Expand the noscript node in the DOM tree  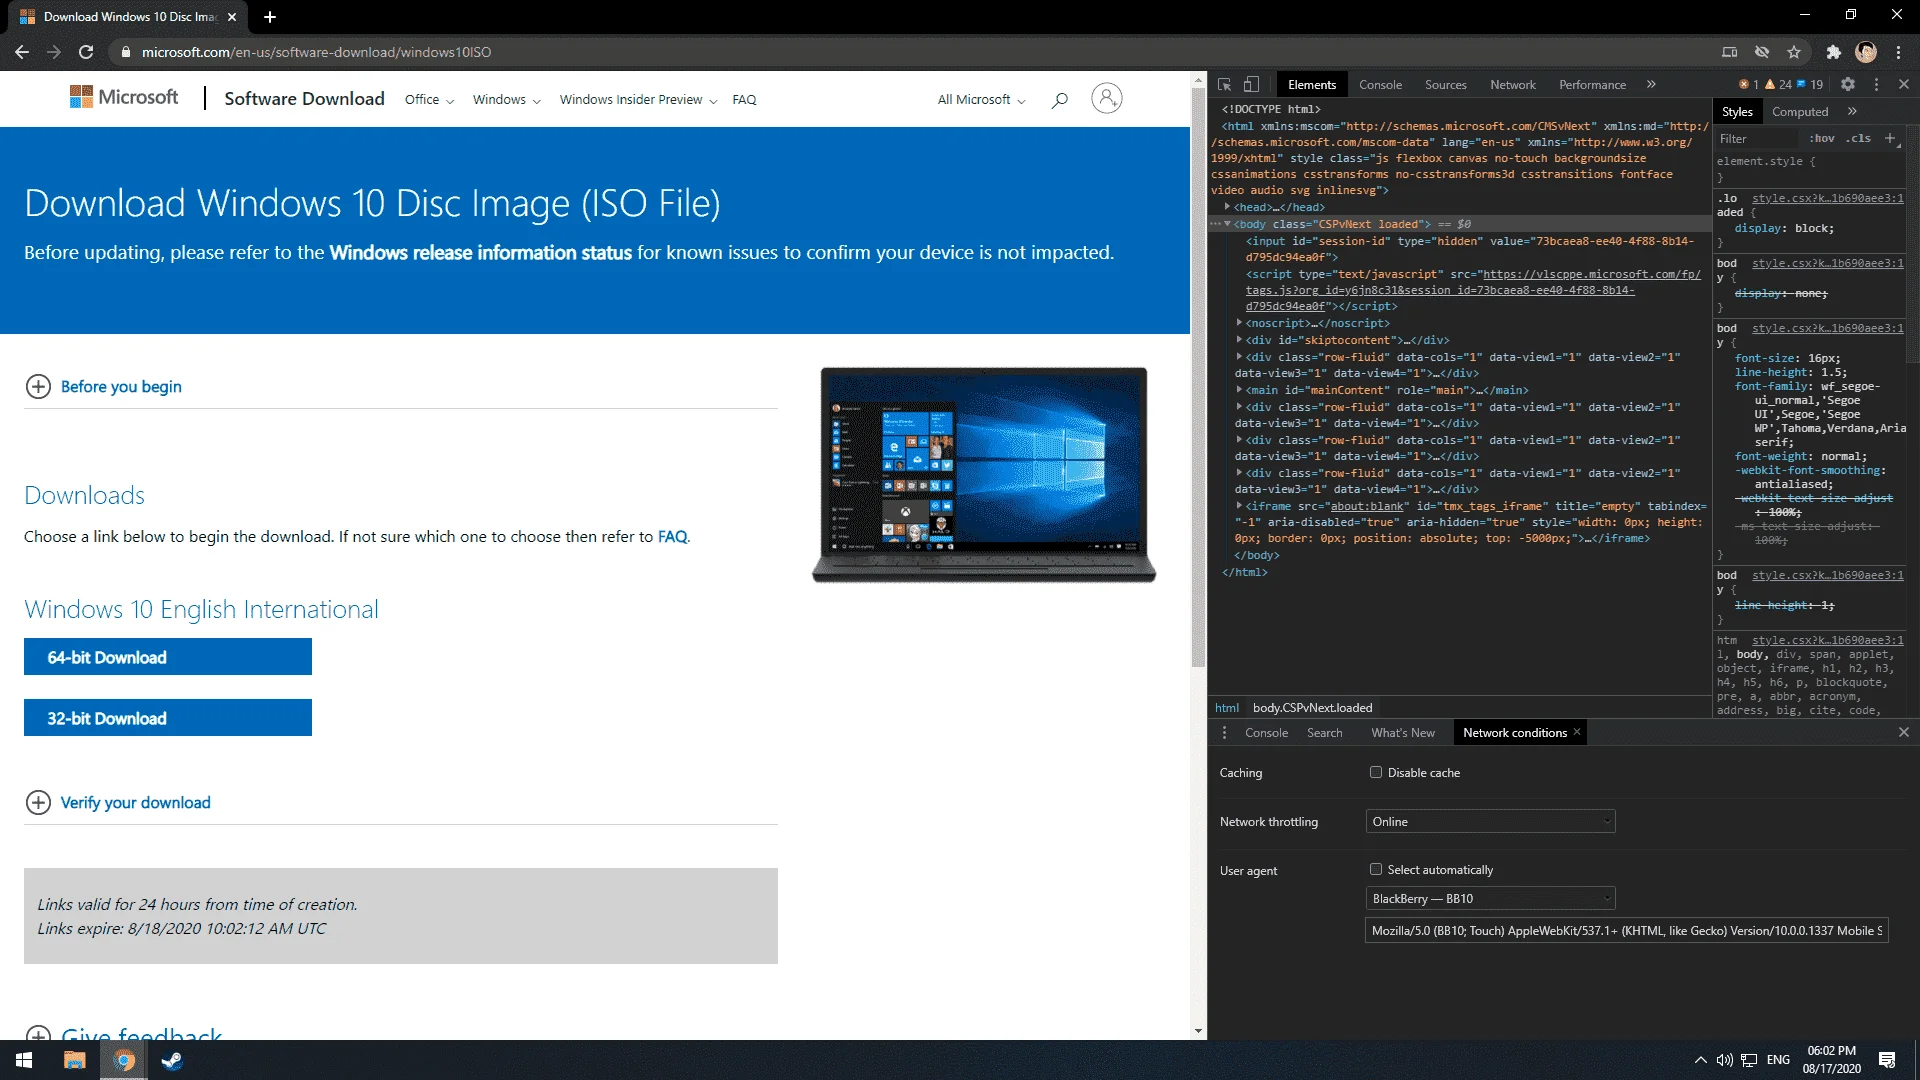tap(1239, 323)
